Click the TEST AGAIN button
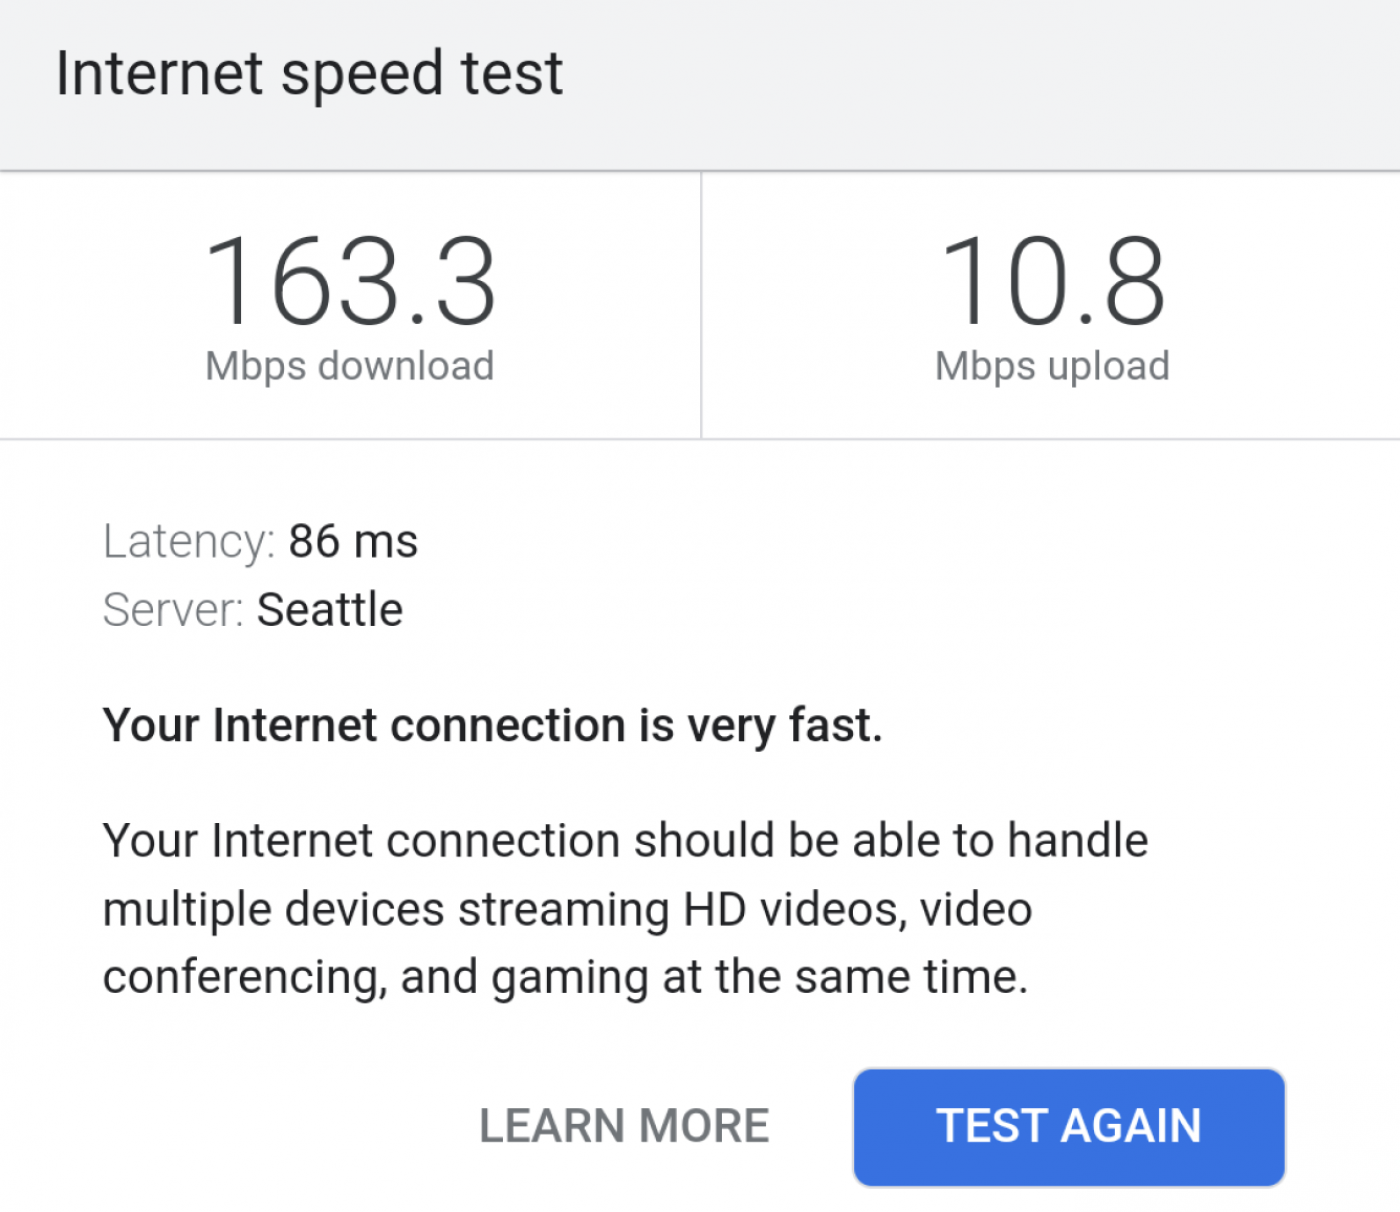Viewport: 1400px width, 1212px height. [x=1068, y=1127]
